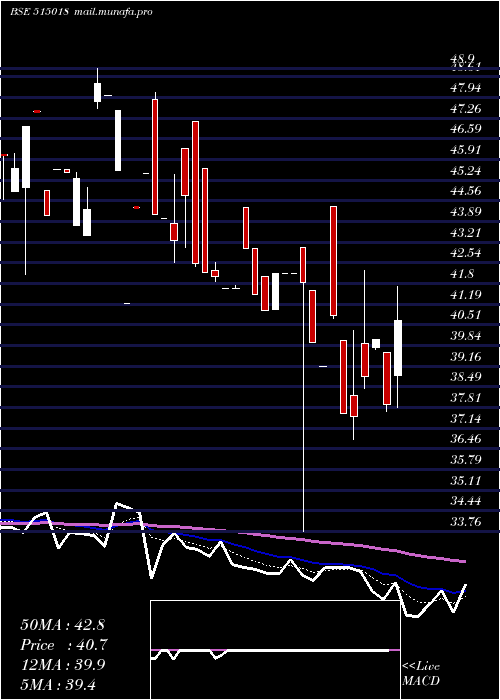This screenshot has height=700, width=500.
Task: Click the 43.21 price axis label
Action: coord(466,233)
